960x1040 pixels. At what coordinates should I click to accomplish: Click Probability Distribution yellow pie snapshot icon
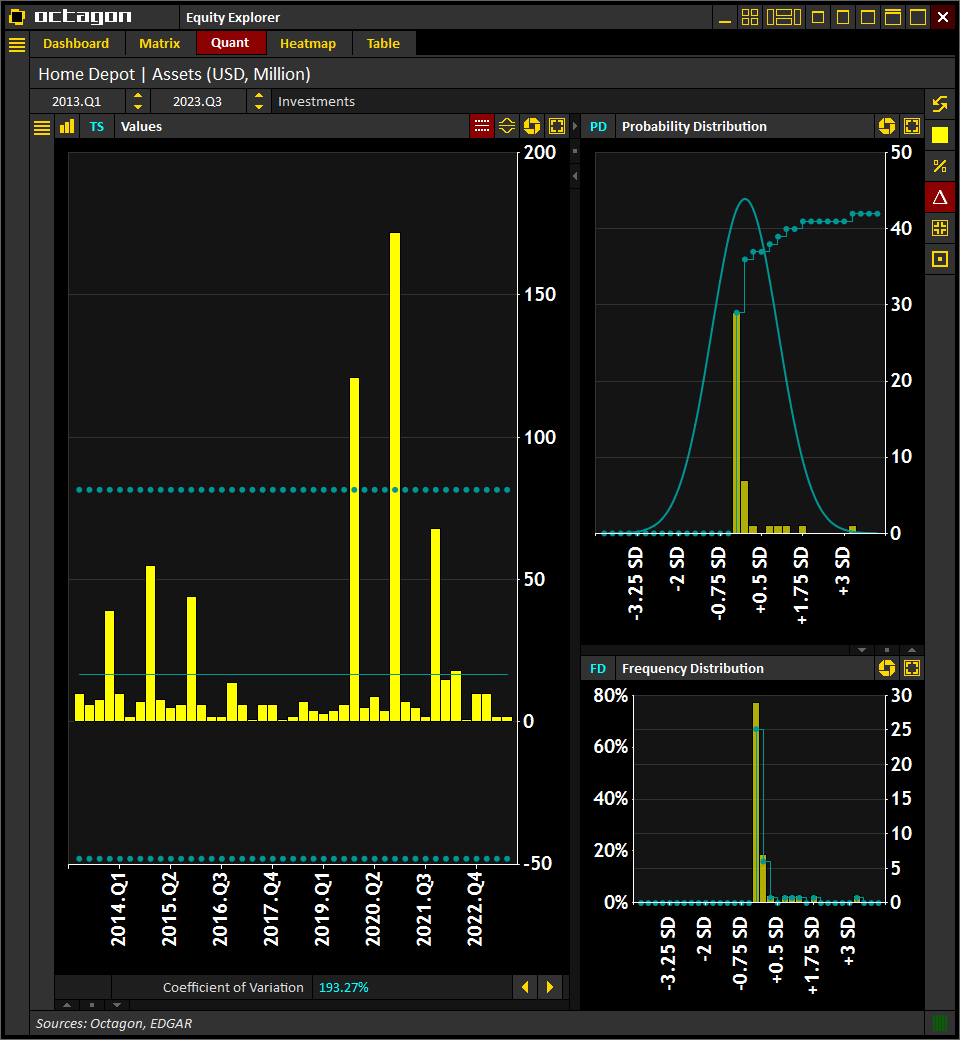coord(887,126)
